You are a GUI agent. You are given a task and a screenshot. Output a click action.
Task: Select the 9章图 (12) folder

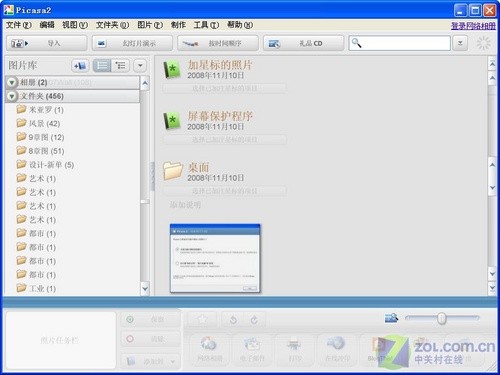coord(40,137)
